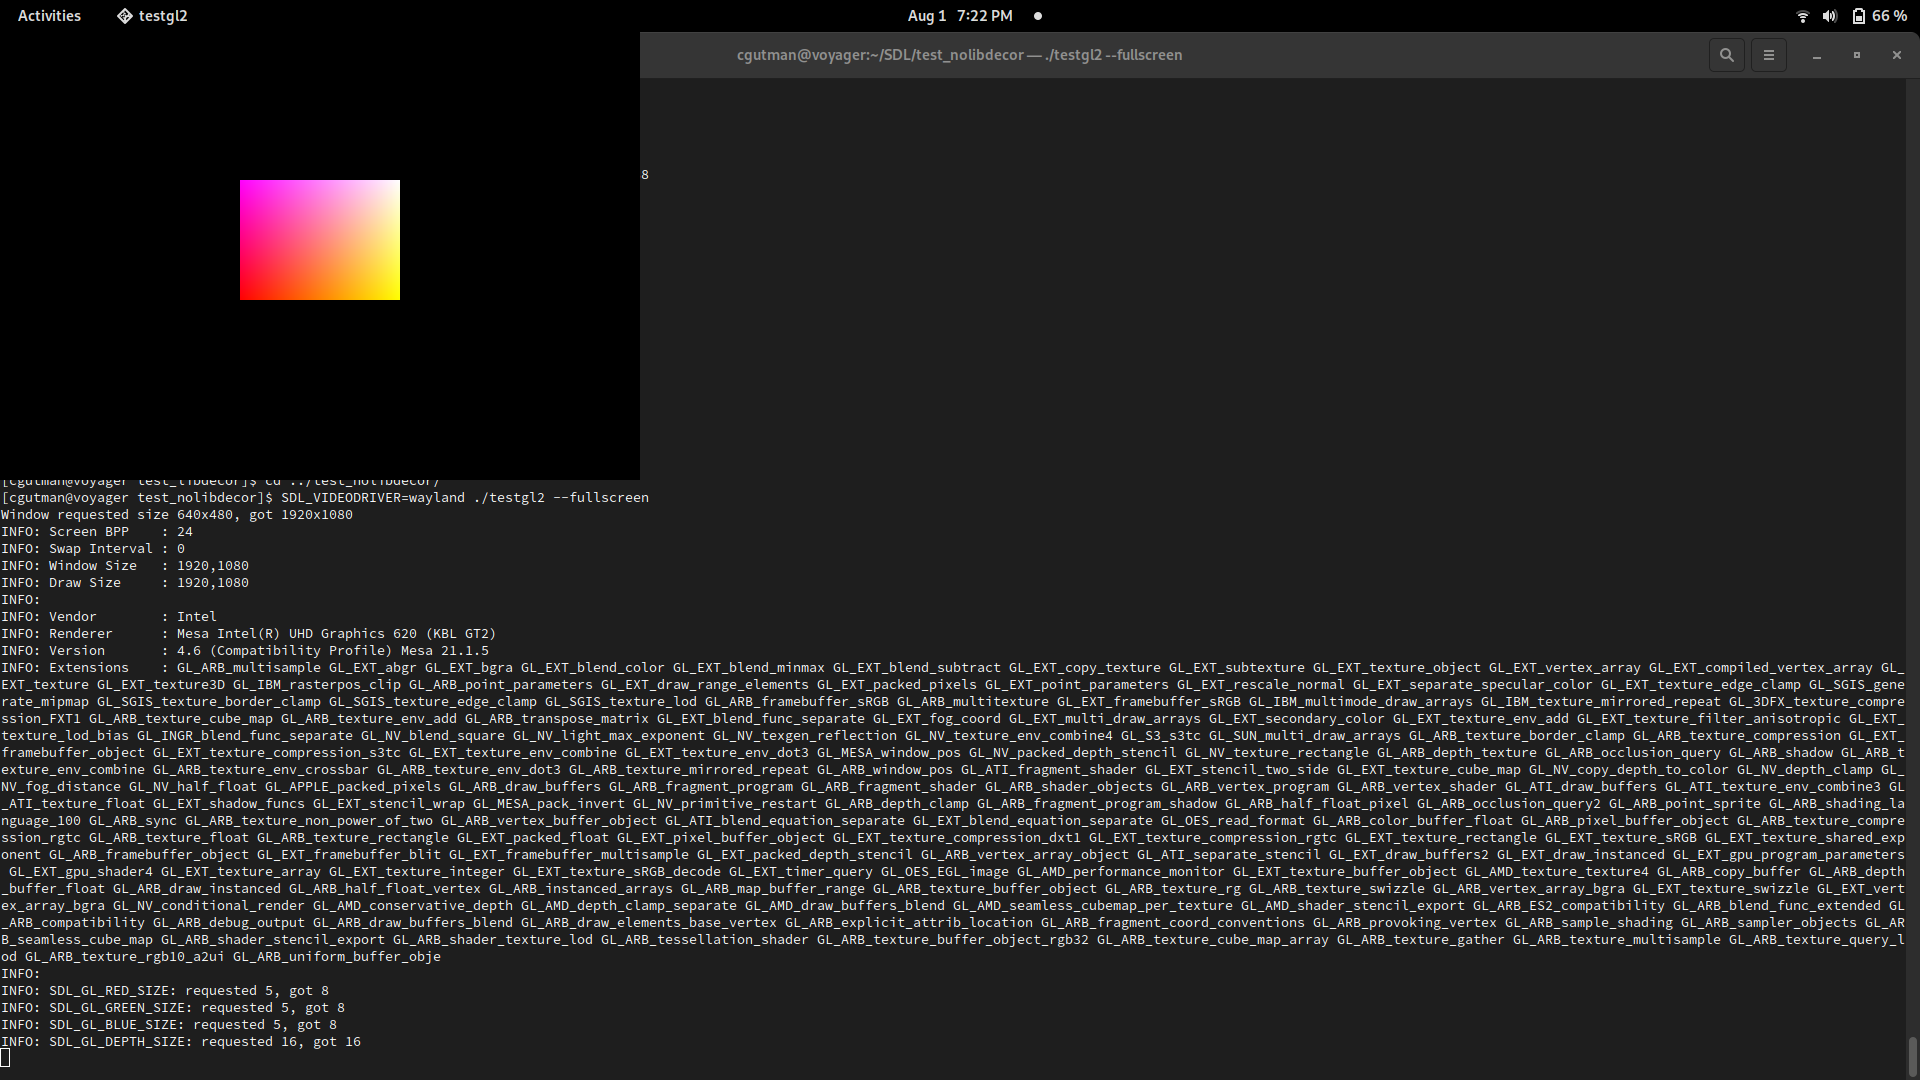Image resolution: width=1920 pixels, height=1080 pixels.
Task: Maximize the terminal window
Action: 1856,55
